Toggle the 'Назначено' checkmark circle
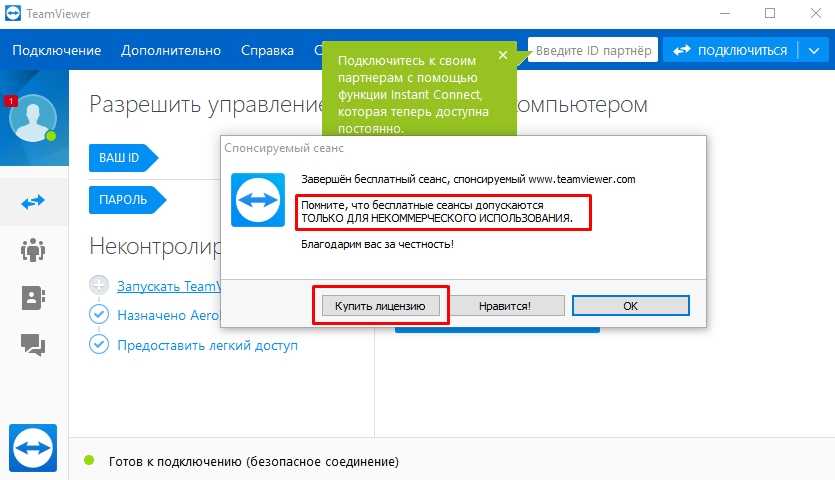835x480 pixels. pos(98,315)
